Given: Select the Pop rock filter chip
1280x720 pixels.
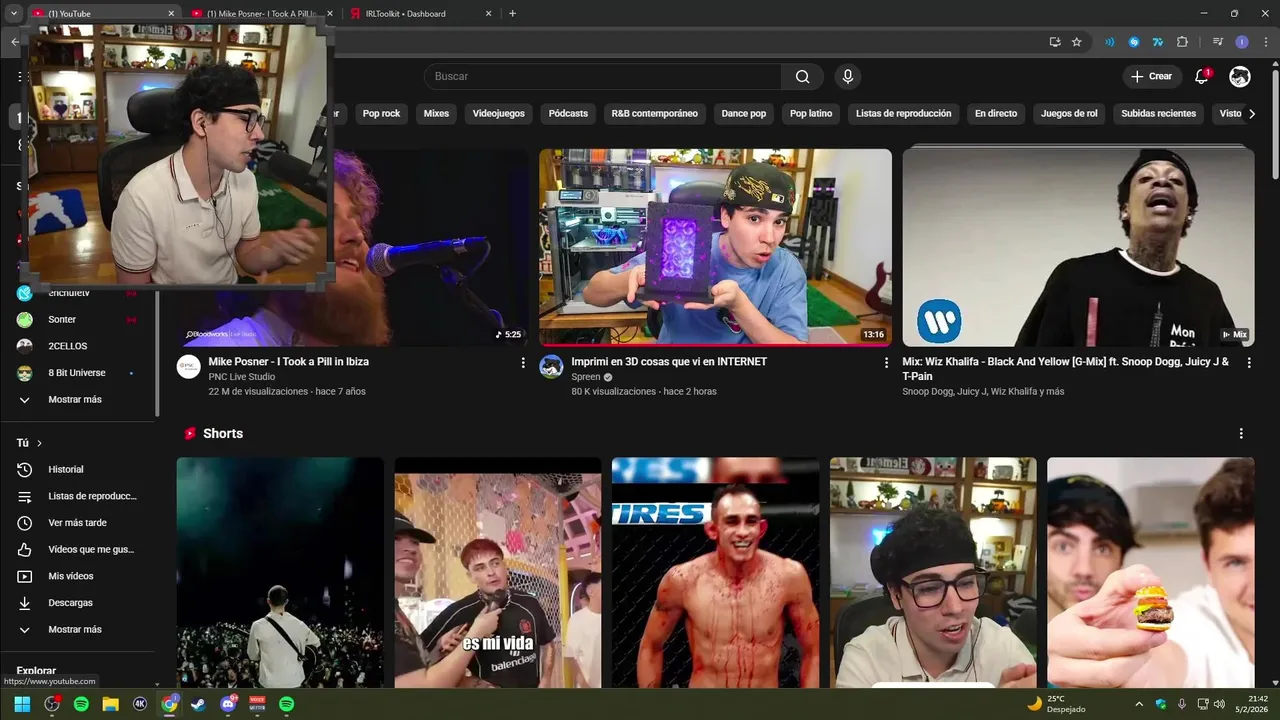Looking at the screenshot, I should pyautogui.click(x=381, y=114).
